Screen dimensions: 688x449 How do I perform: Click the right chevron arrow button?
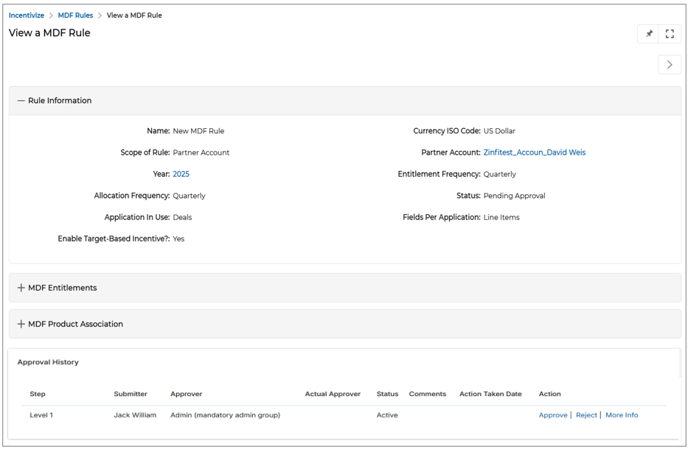[669, 65]
